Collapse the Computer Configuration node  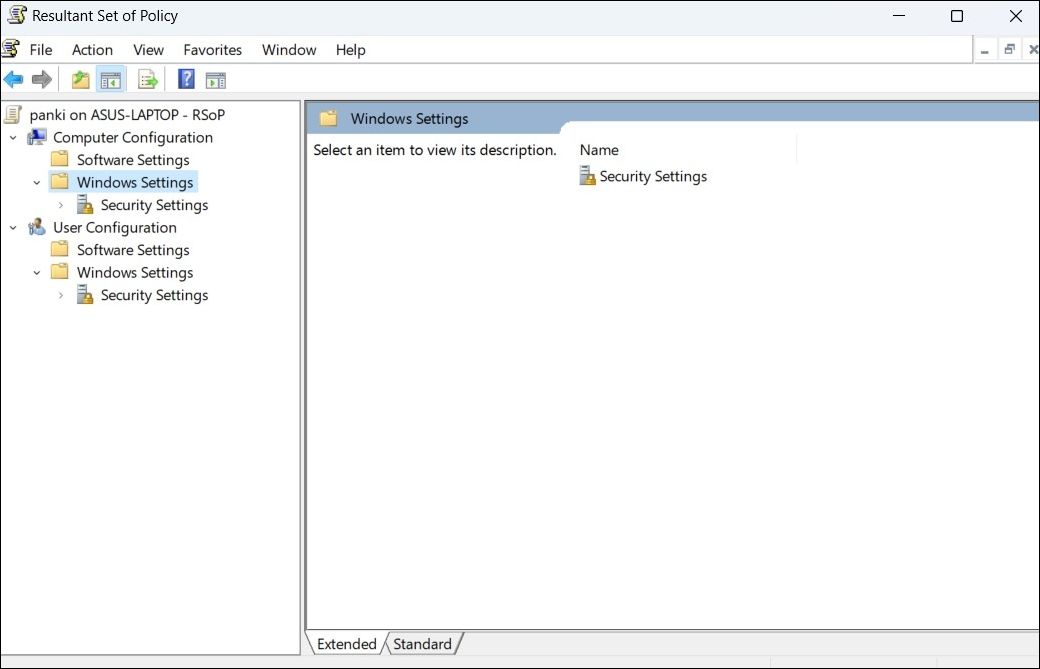13,138
